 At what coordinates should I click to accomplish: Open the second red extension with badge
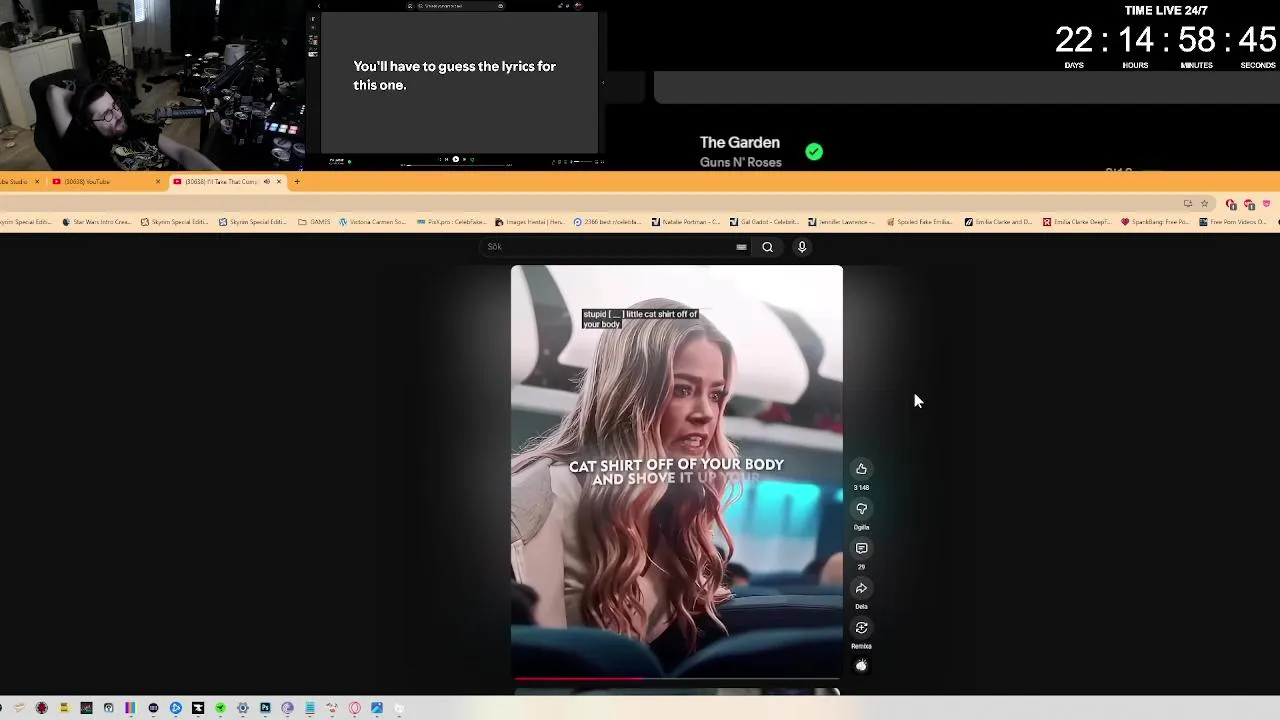pos(1249,204)
